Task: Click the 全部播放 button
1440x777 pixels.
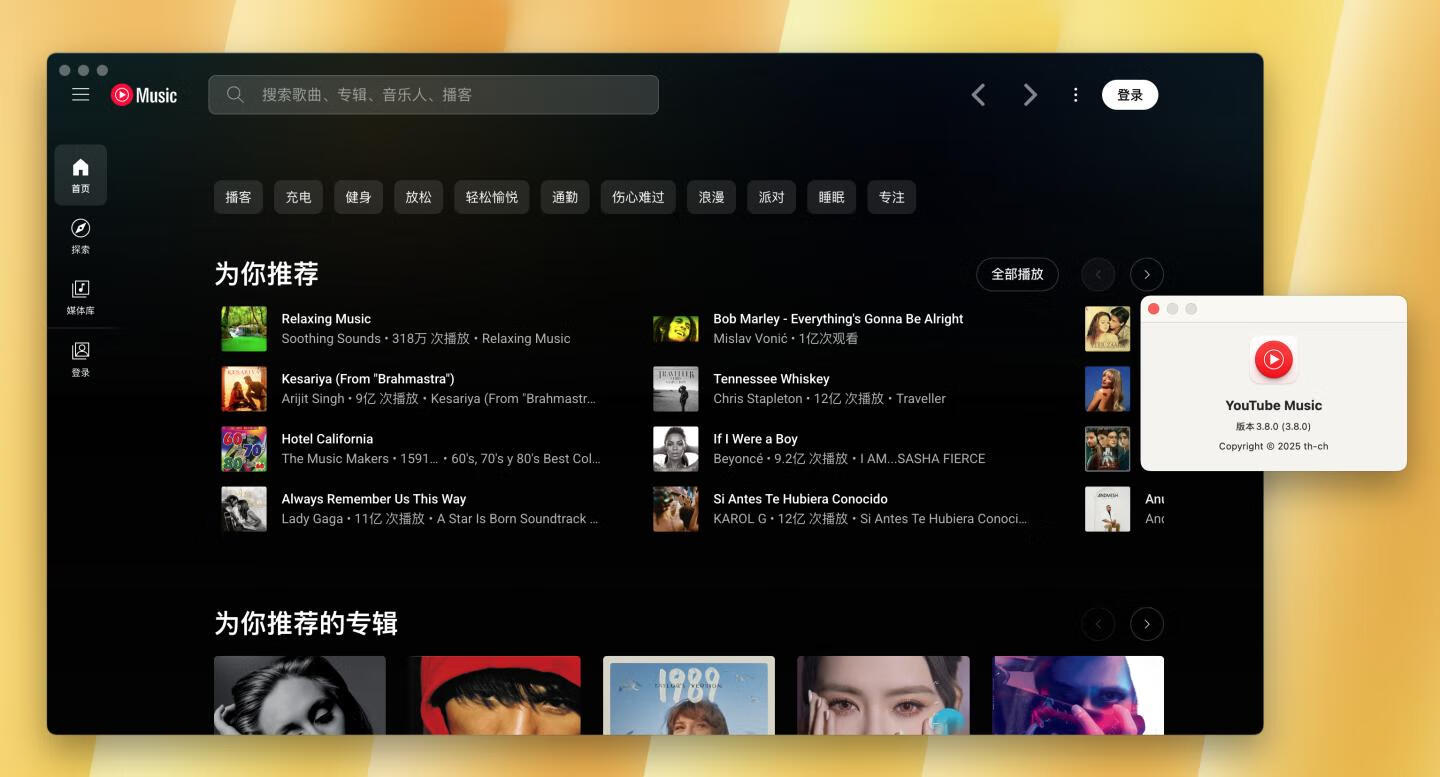Action: (x=1017, y=274)
